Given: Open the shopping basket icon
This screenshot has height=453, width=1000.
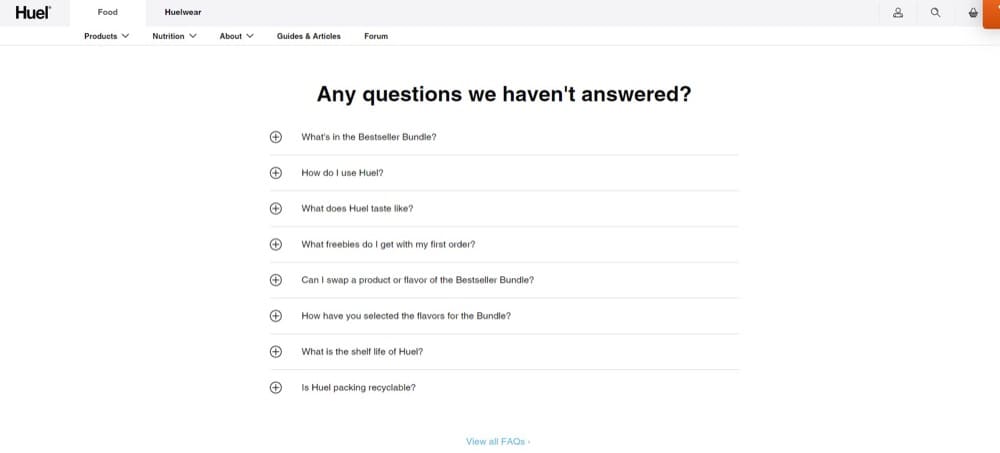Looking at the screenshot, I should click(973, 12).
